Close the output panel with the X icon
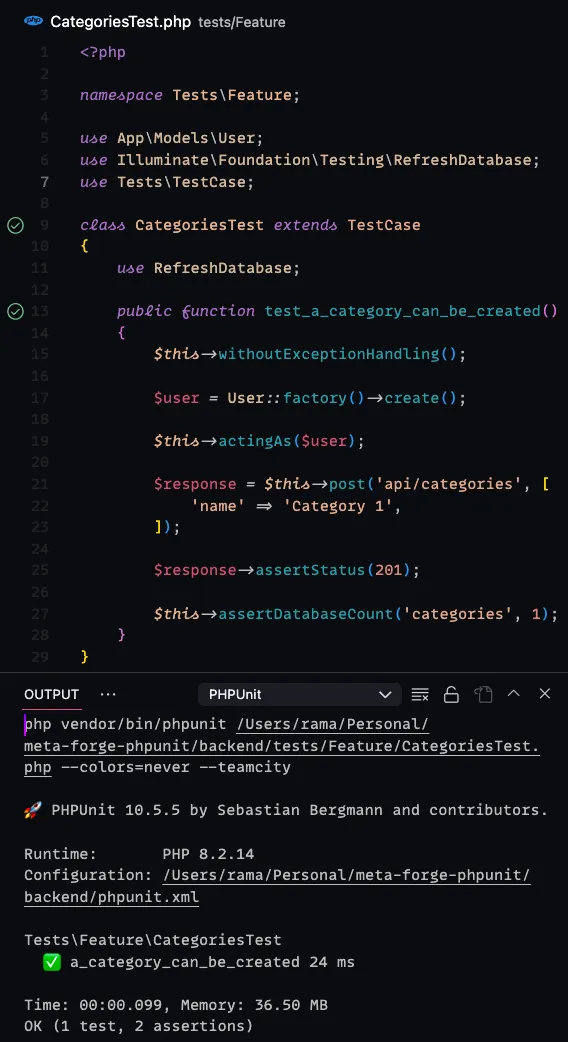 (545, 694)
